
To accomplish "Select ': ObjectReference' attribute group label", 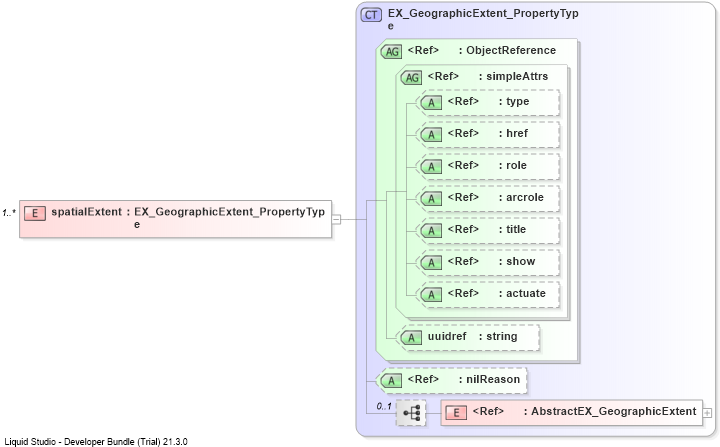I will pyautogui.click(x=507, y=51).
